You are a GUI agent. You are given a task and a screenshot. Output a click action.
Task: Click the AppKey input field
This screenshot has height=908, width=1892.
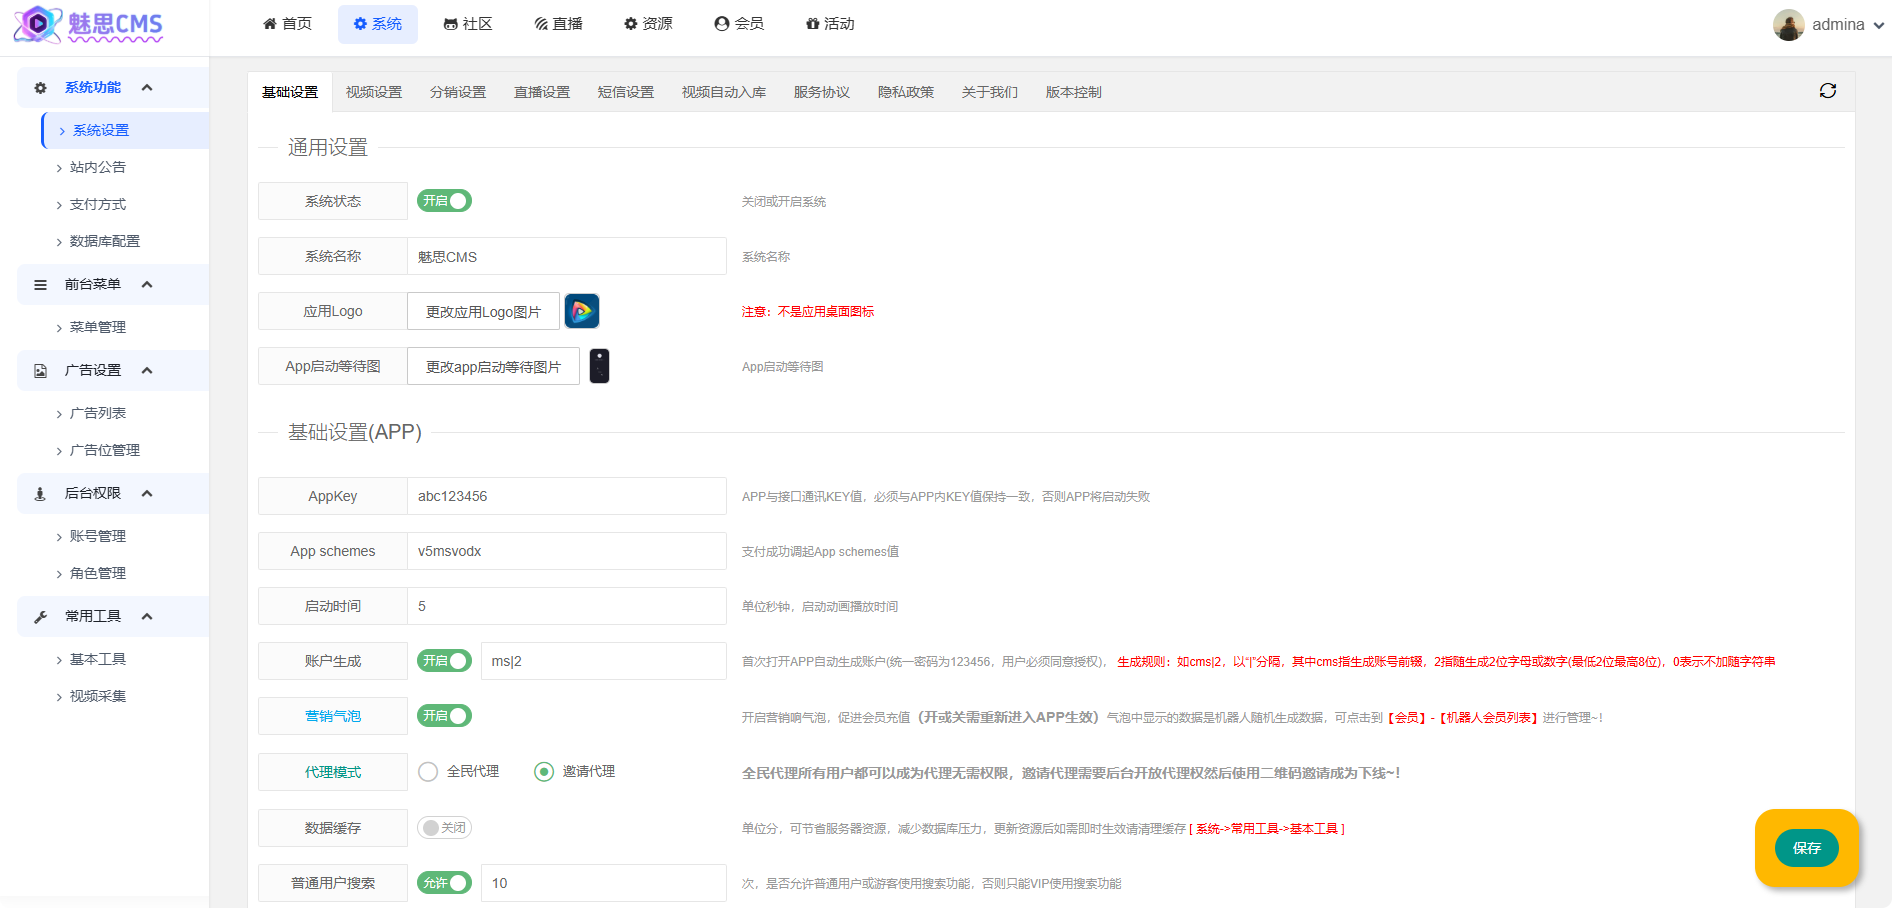point(566,495)
